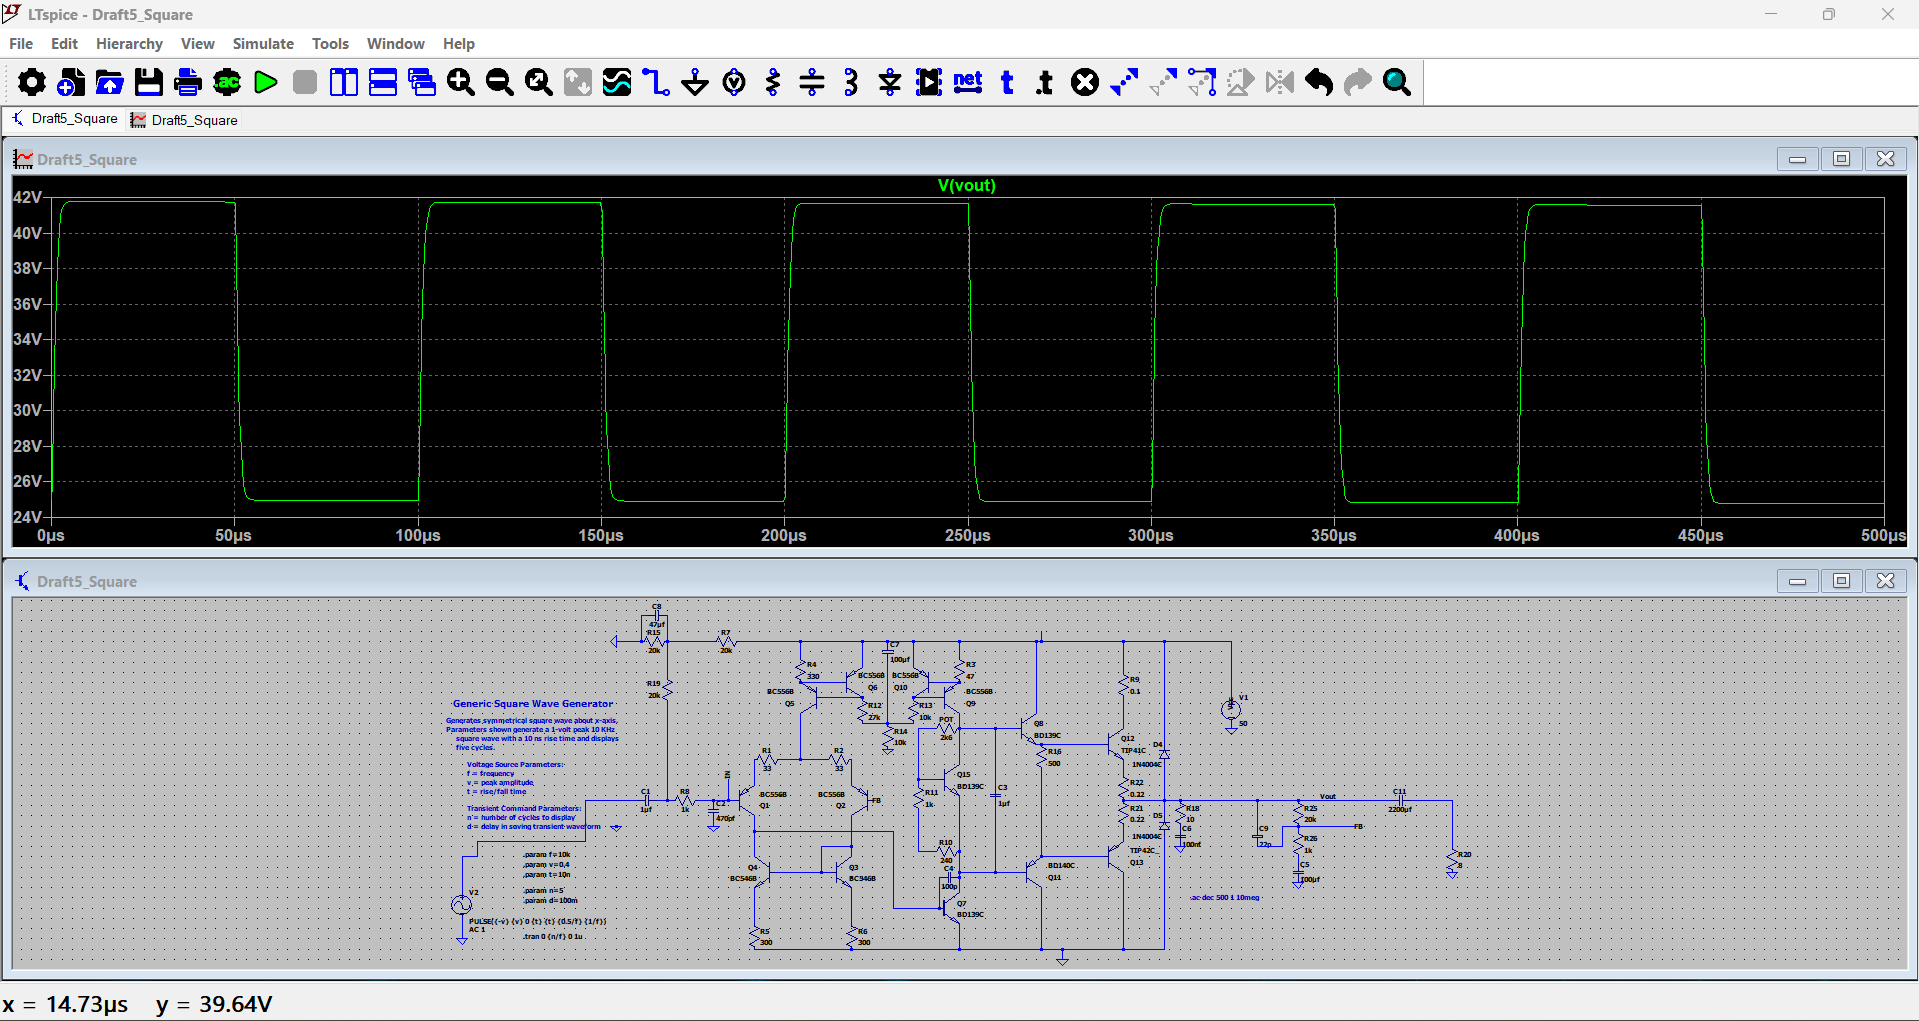Viewport: 1919px width, 1021px height.
Task: Select the Resistor tool
Action: 773,82
